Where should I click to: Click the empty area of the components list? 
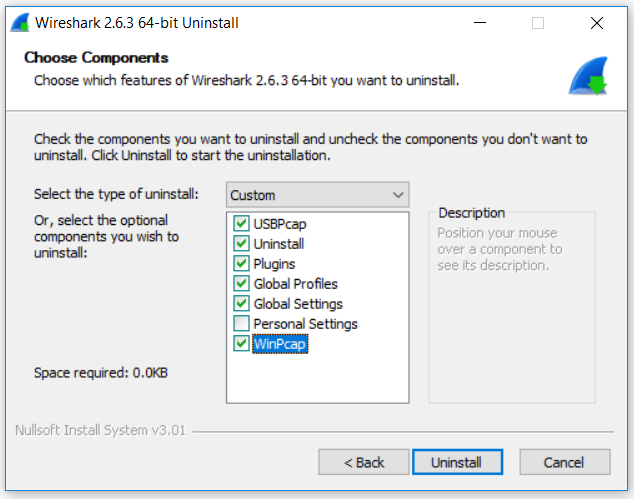(x=317, y=378)
